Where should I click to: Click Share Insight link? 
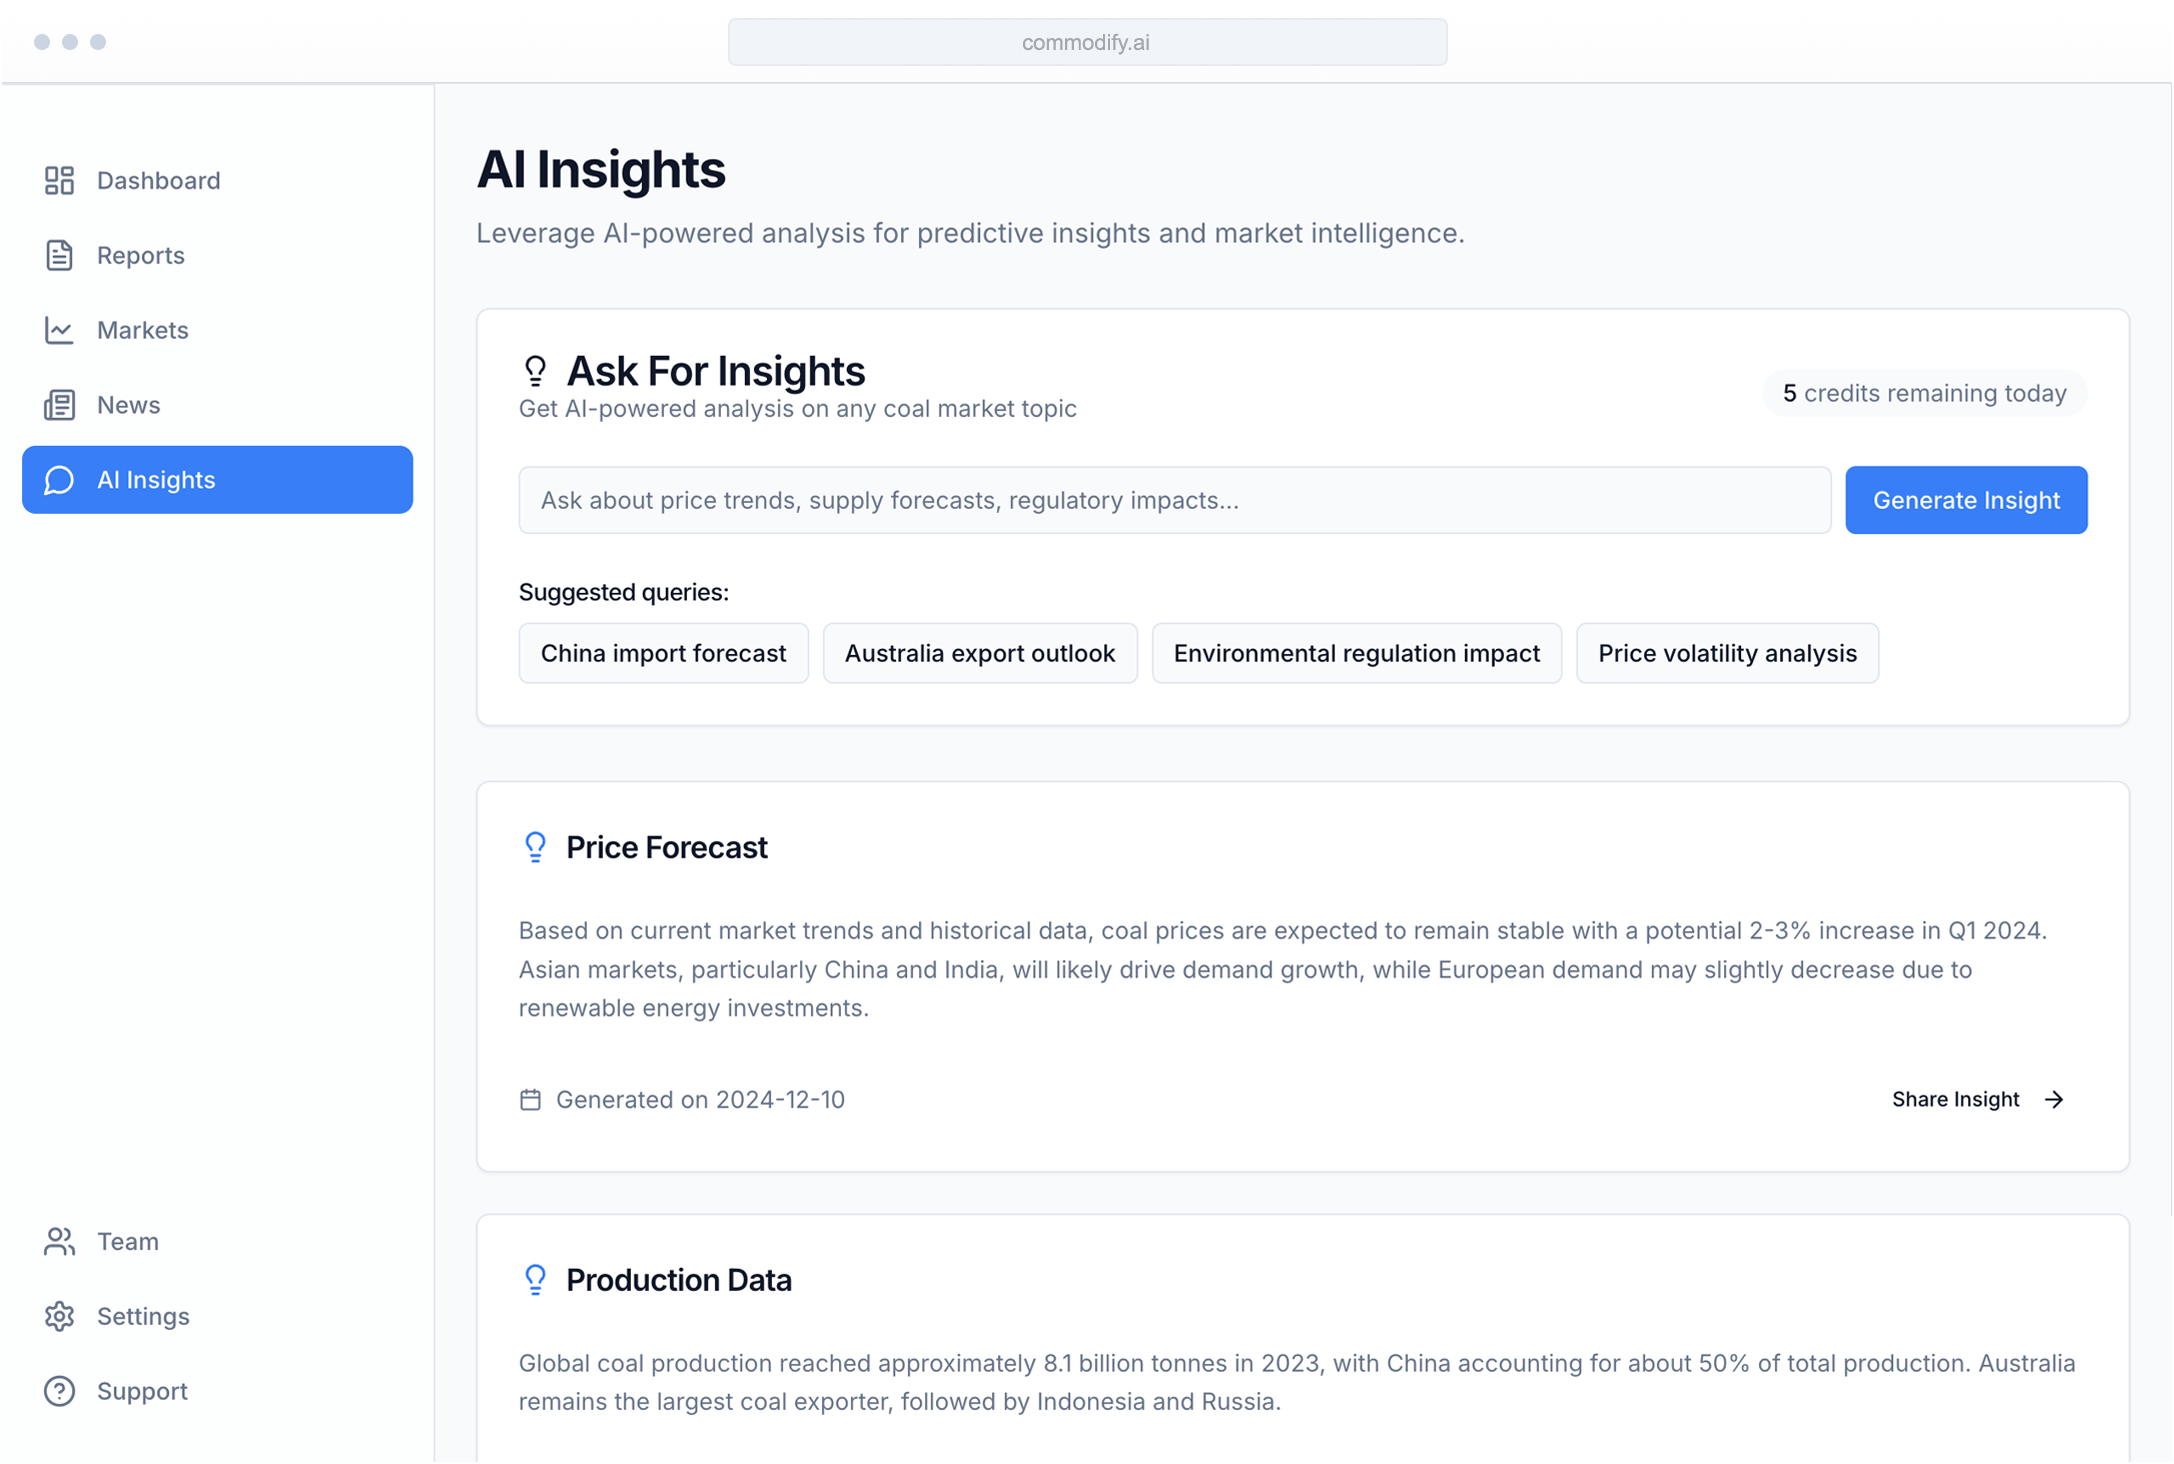click(1955, 1099)
